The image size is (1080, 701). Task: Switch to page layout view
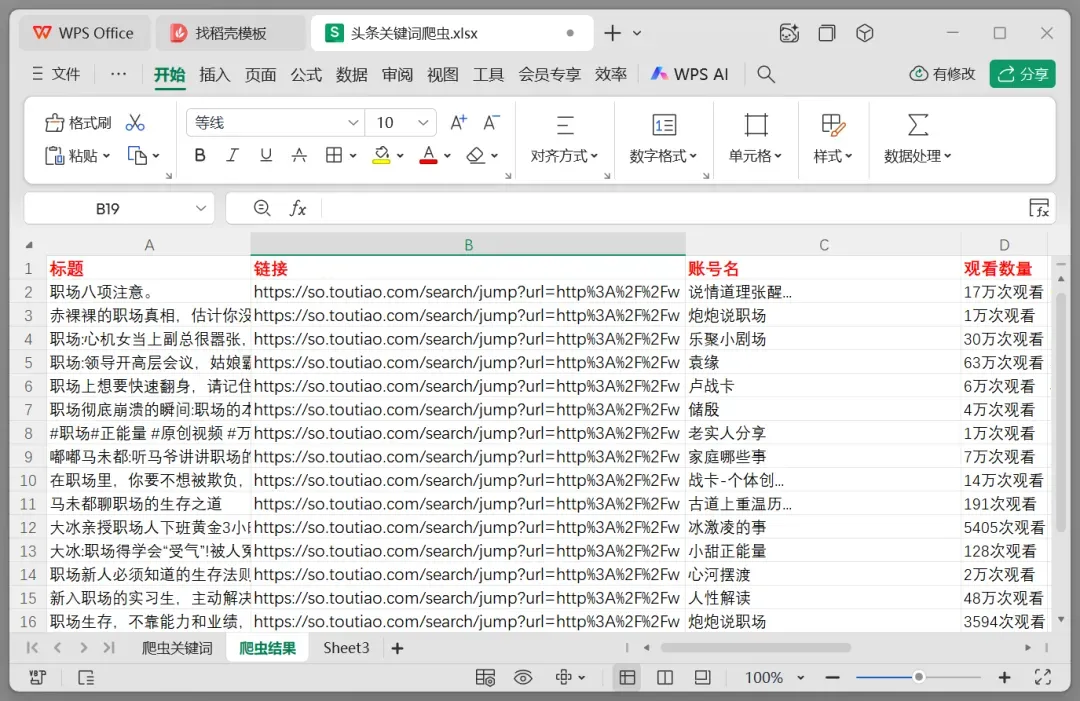(x=703, y=678)
